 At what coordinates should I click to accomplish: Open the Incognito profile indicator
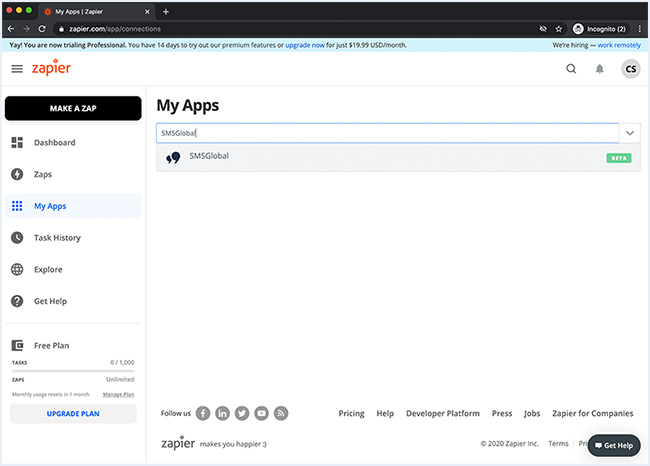[x=599, y=29]
